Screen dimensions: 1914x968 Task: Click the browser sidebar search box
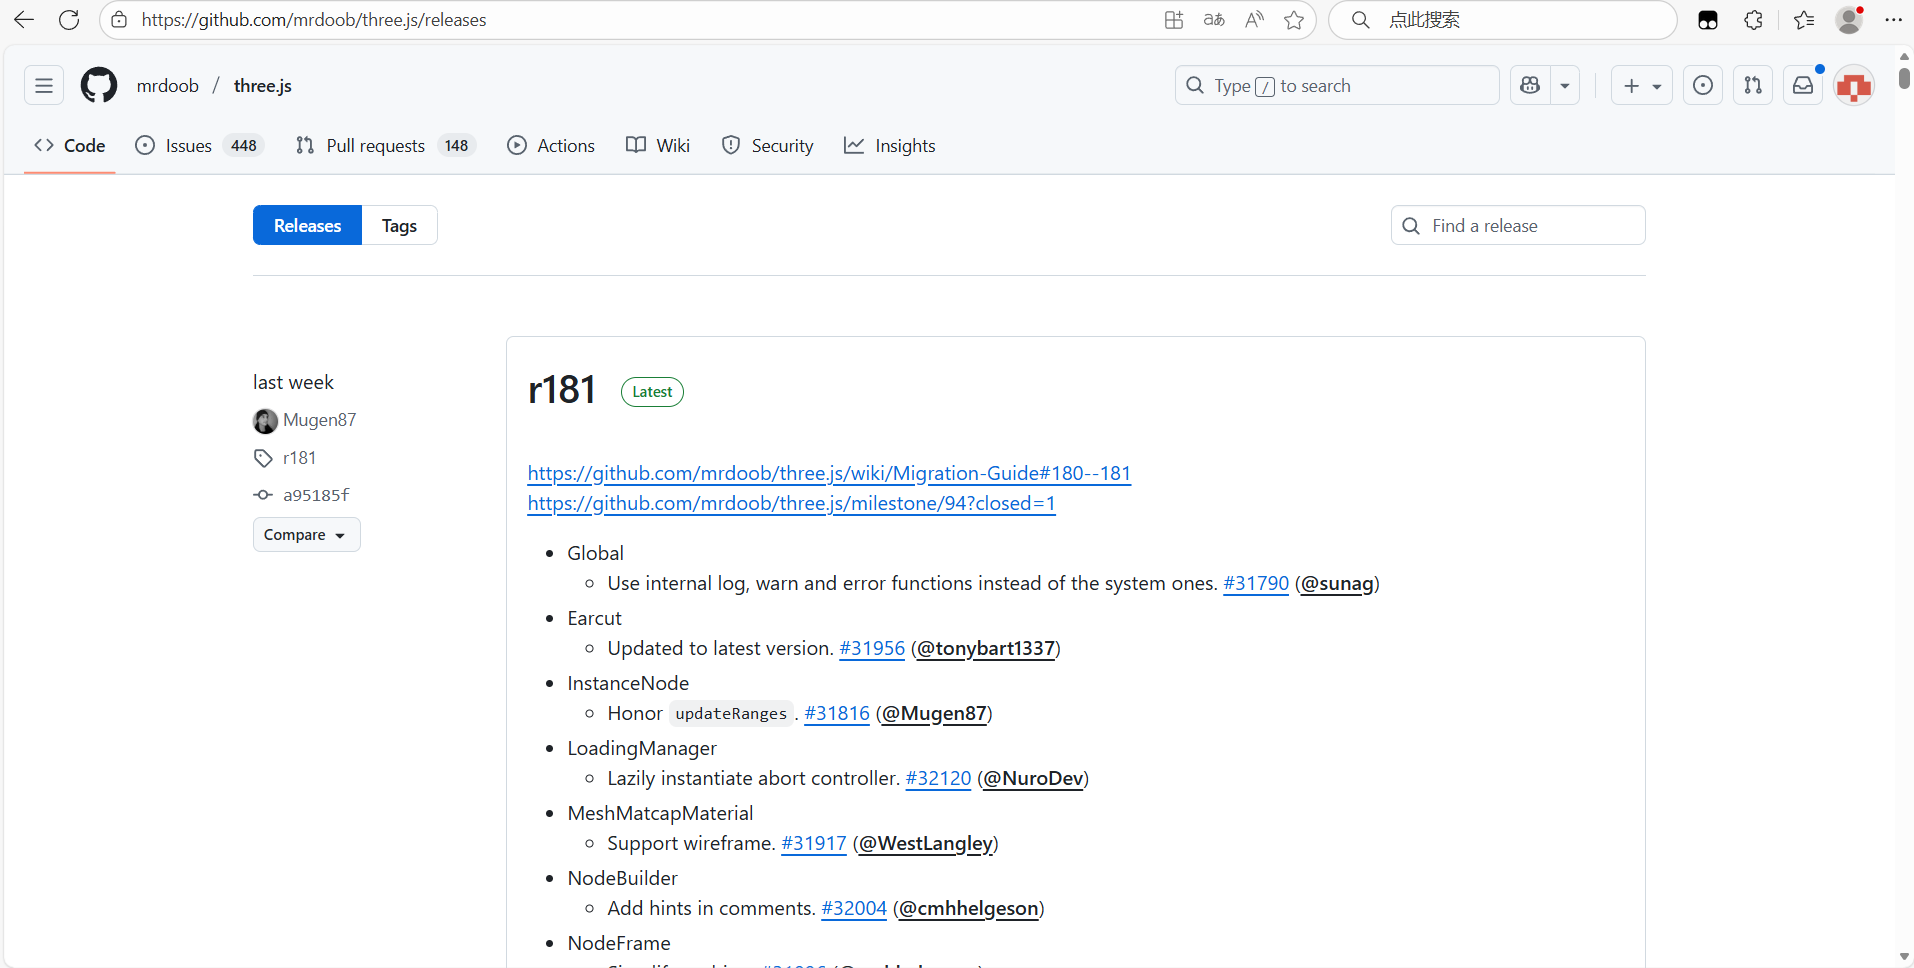[x=1502, y=20]
